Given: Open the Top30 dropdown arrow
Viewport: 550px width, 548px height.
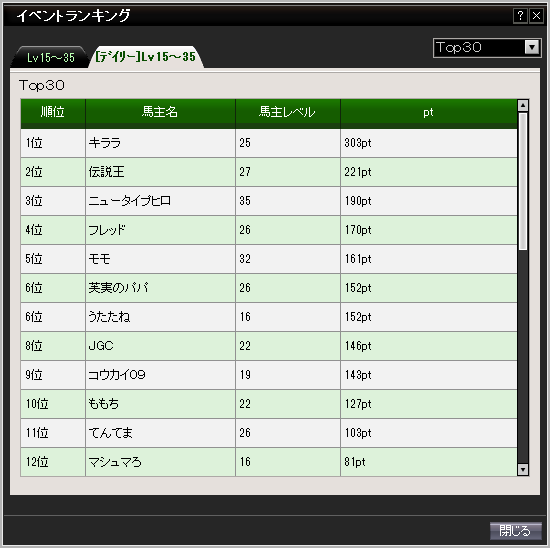Looking at the screenshot, I should tap(532, 47).
